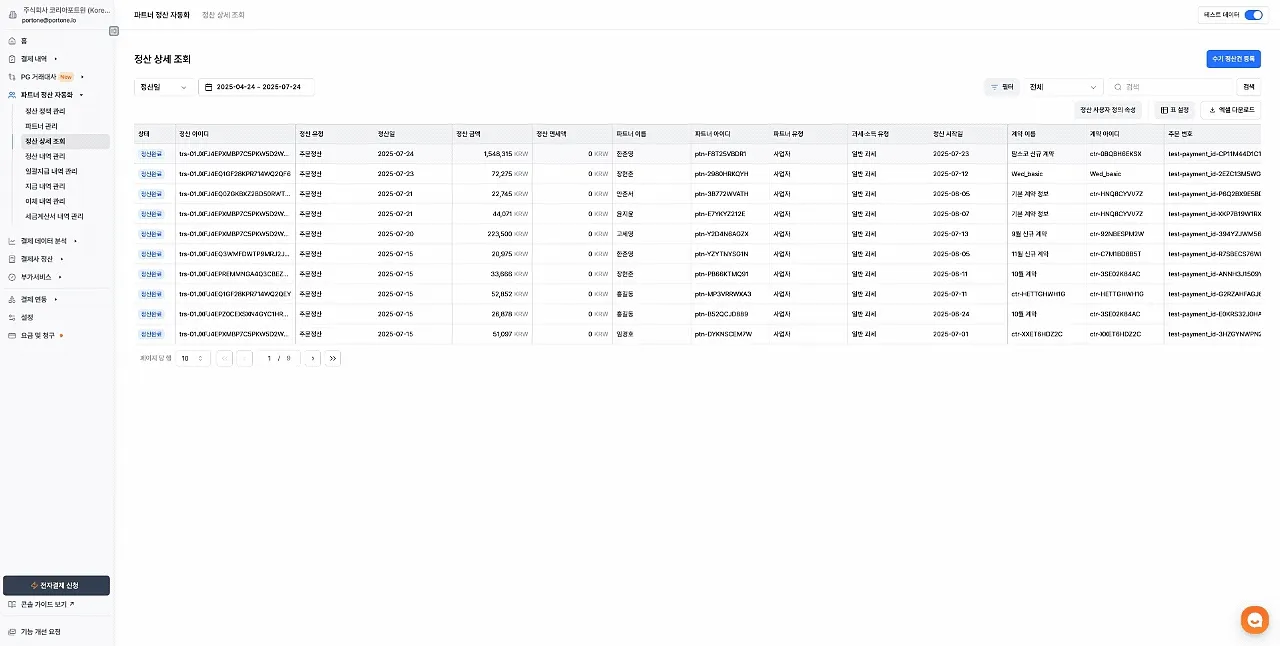The width and height of the screenshot is (1280, 646).
Task: Click the 요금 및 청구 billing icon
Action: pos(12,335)
